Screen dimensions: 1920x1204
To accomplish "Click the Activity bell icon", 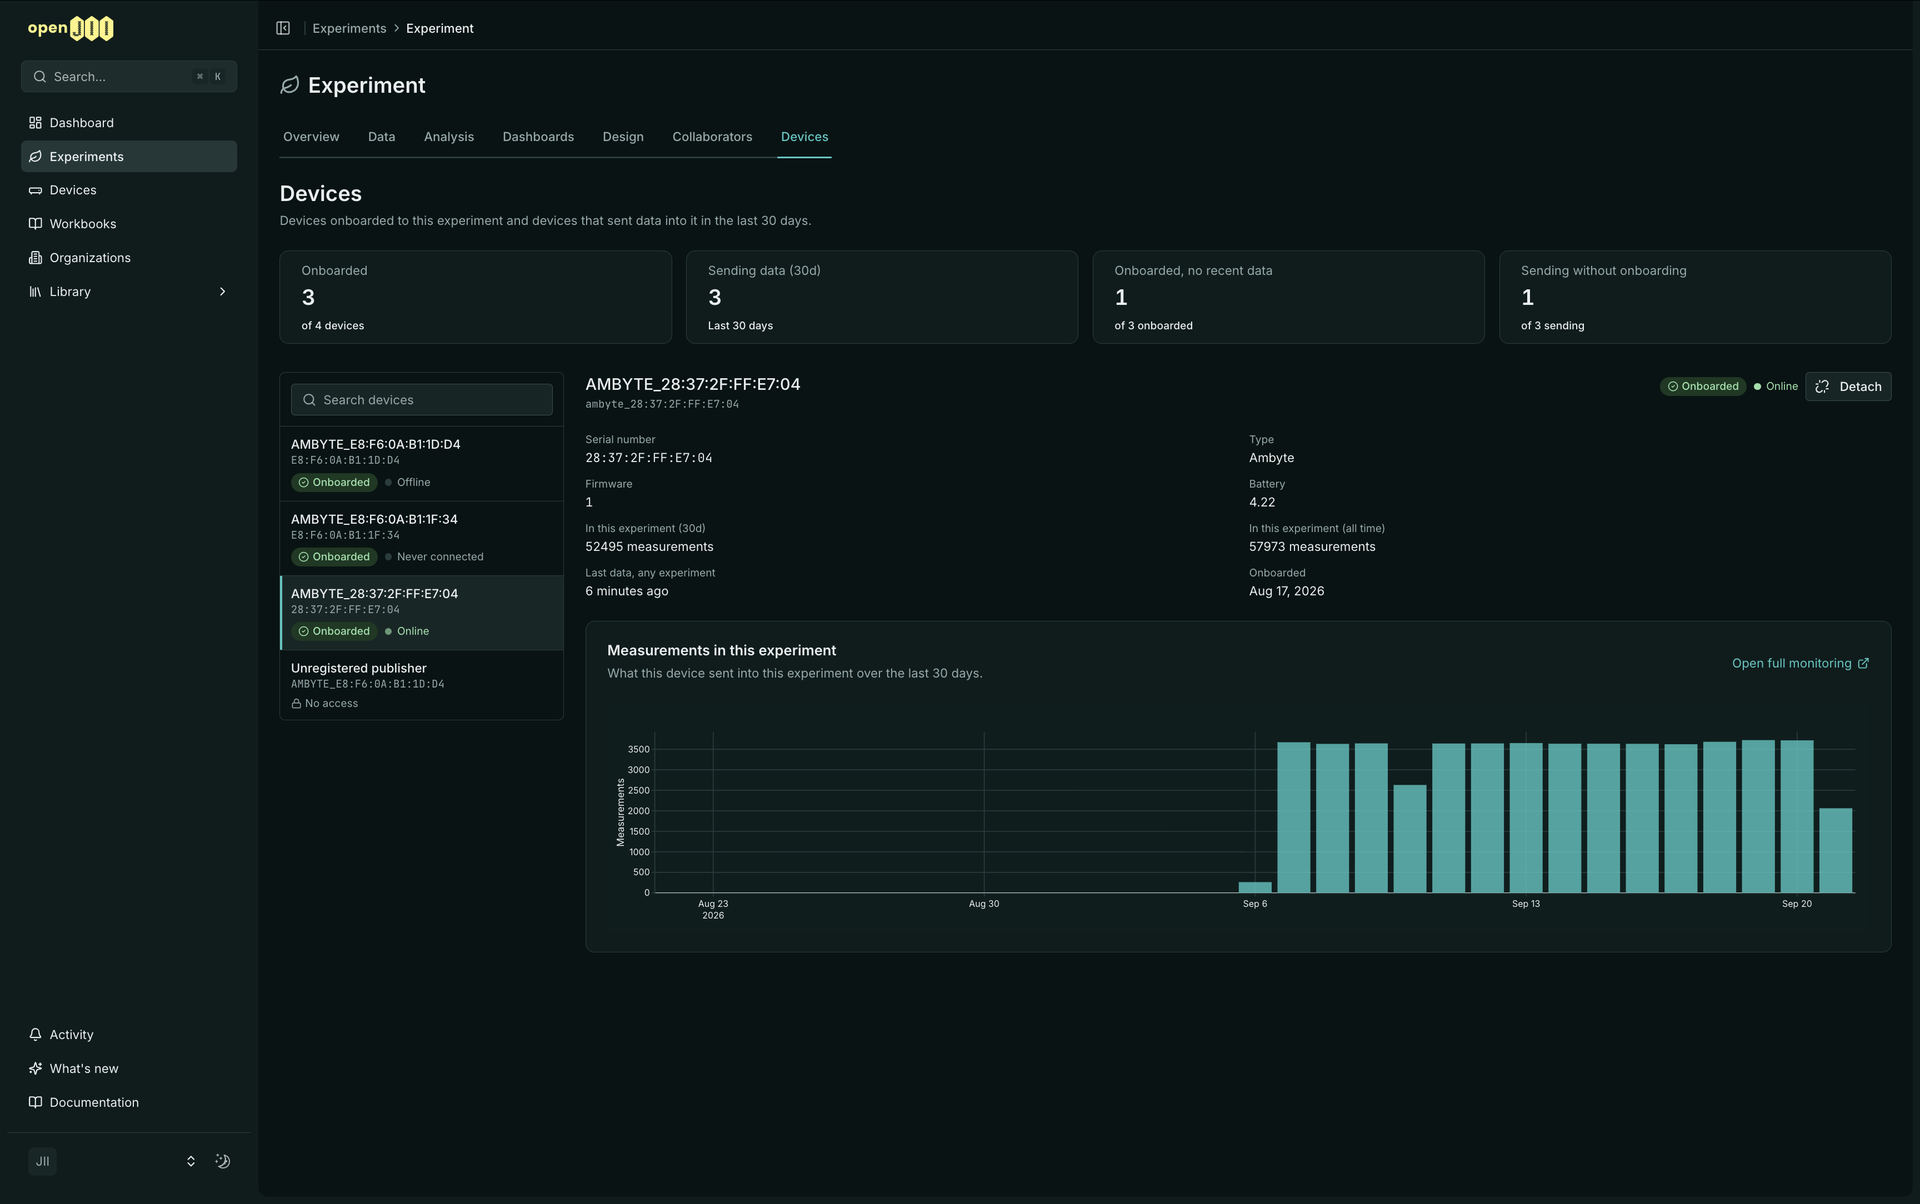I will 35,1035.
